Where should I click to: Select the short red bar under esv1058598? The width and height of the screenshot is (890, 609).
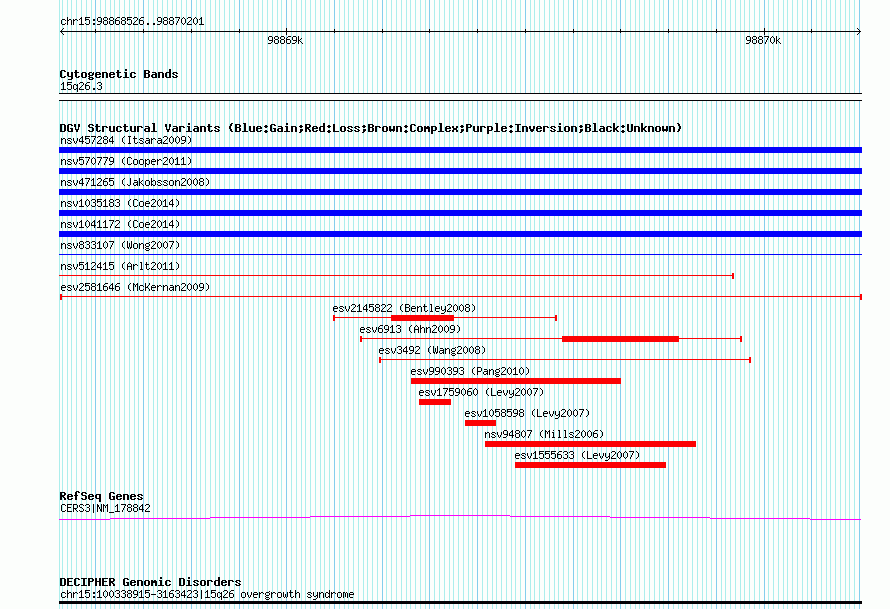coord(480,423)
